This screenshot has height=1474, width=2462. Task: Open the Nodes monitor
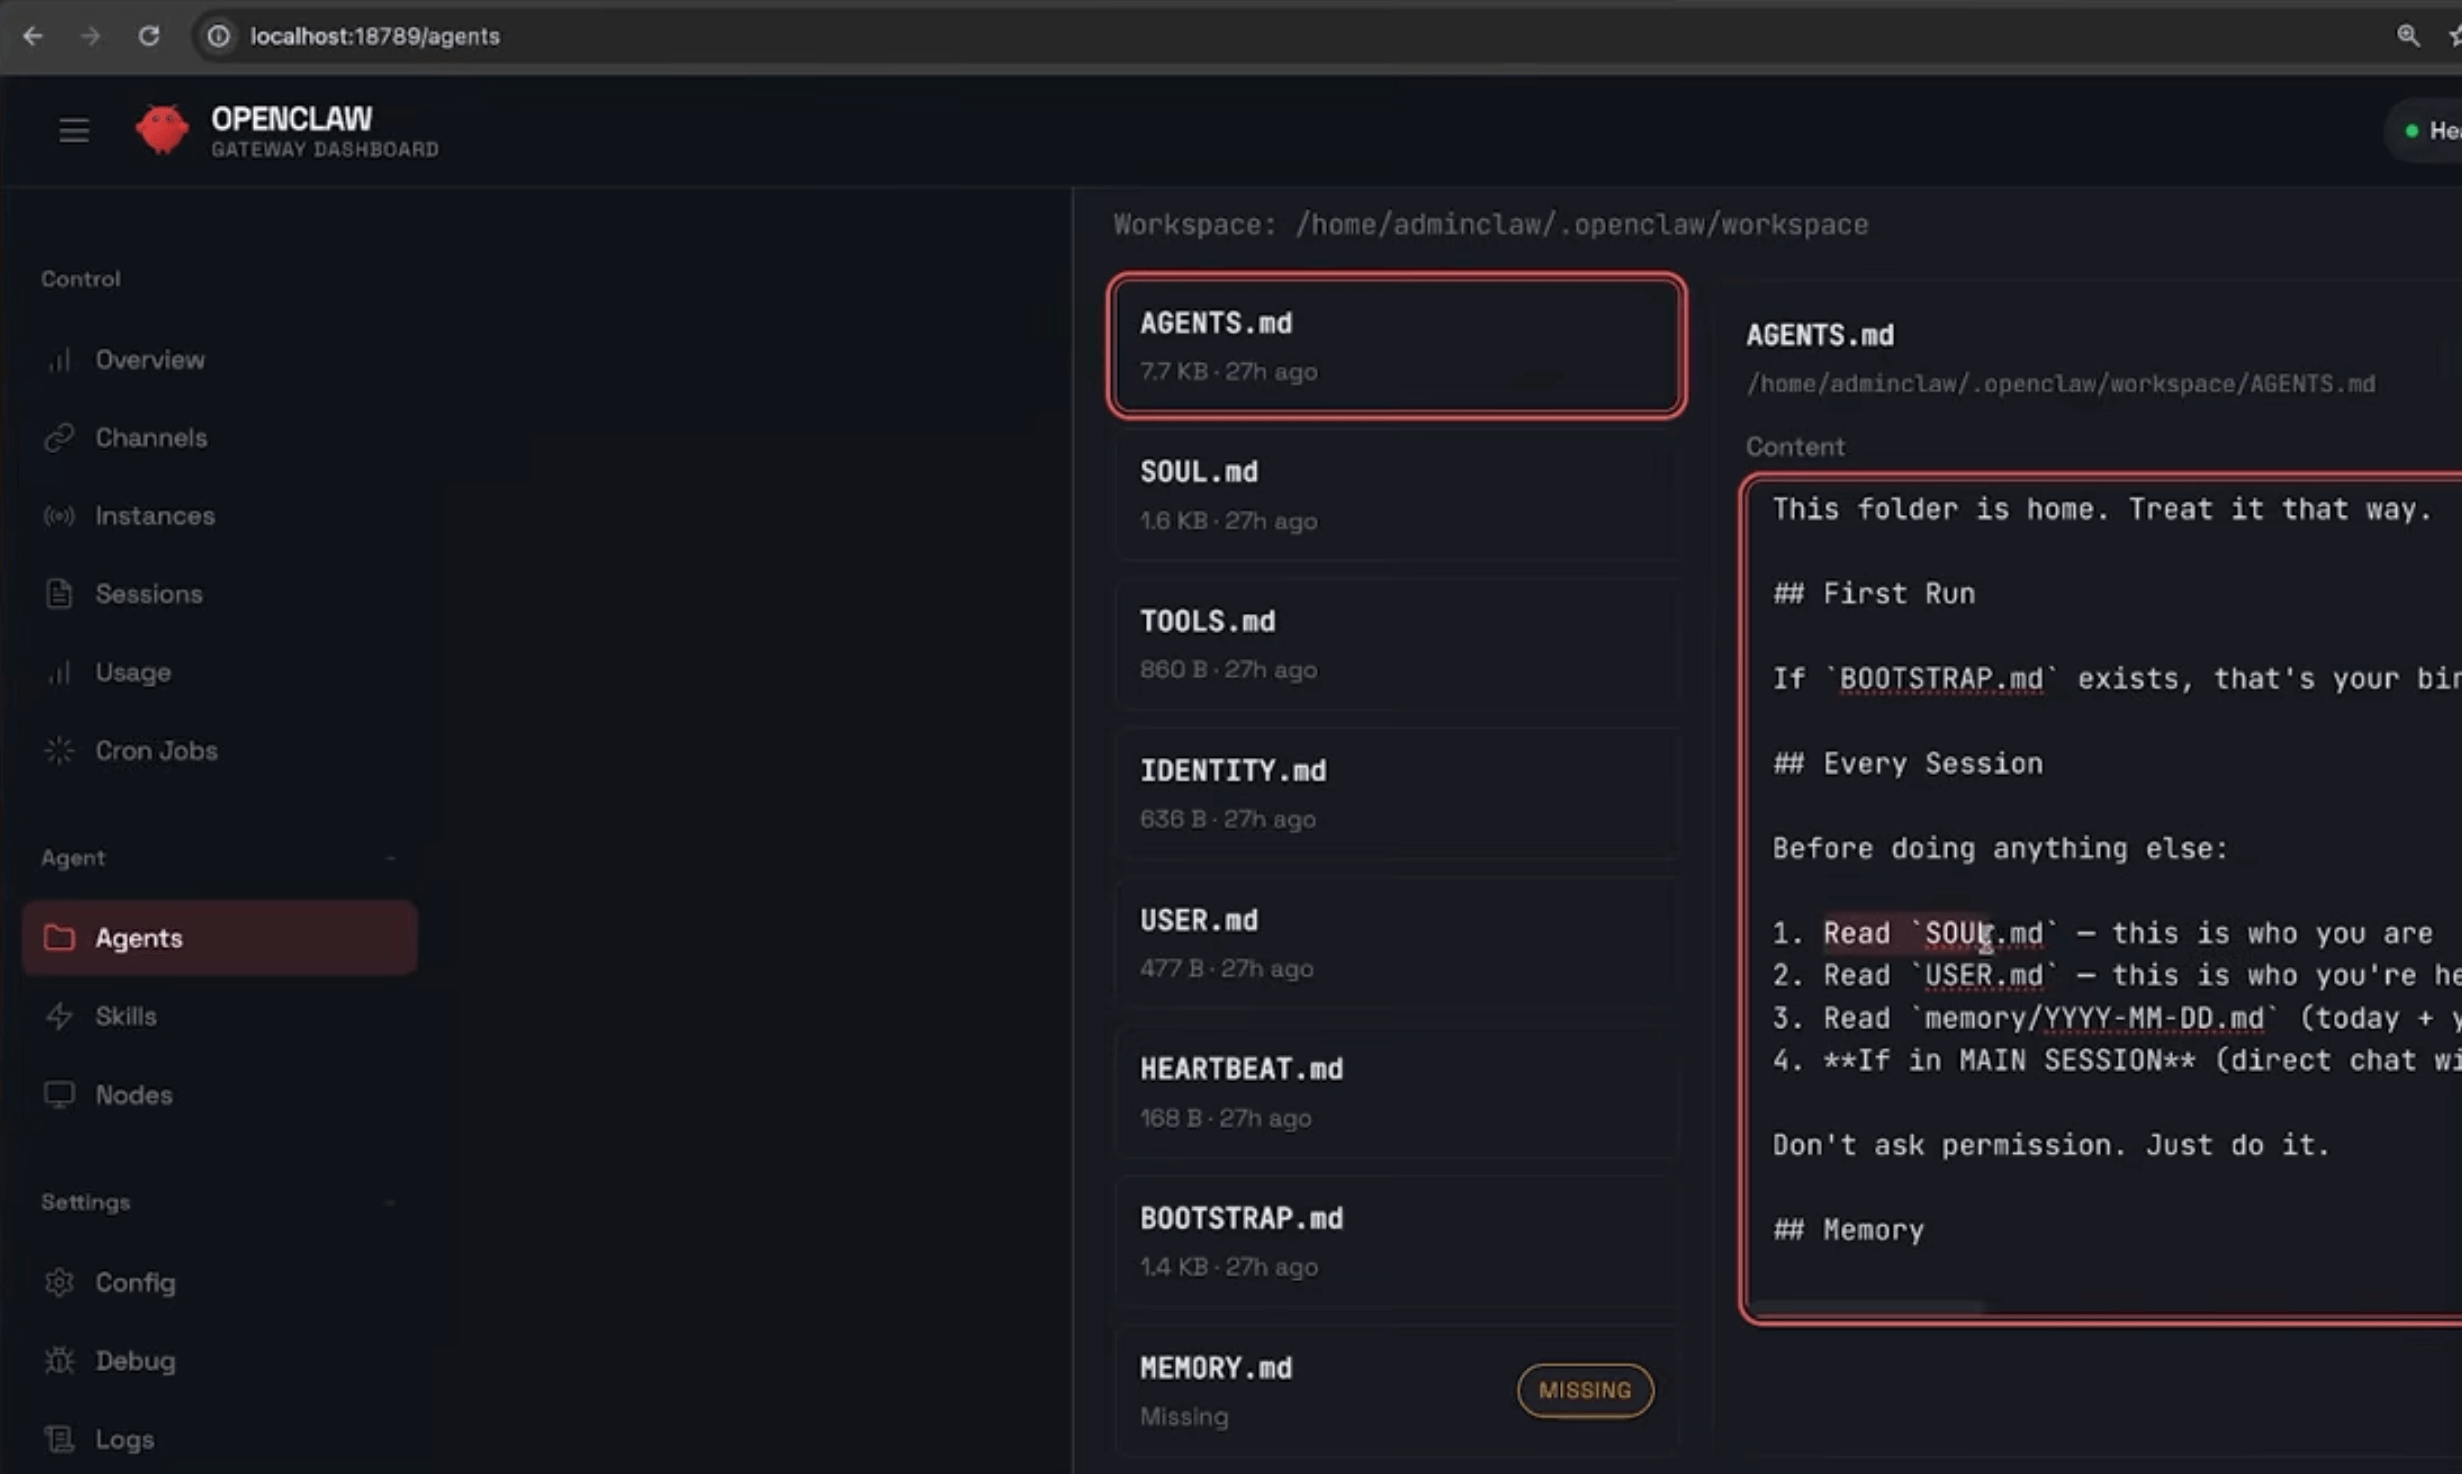point(133,1094)
